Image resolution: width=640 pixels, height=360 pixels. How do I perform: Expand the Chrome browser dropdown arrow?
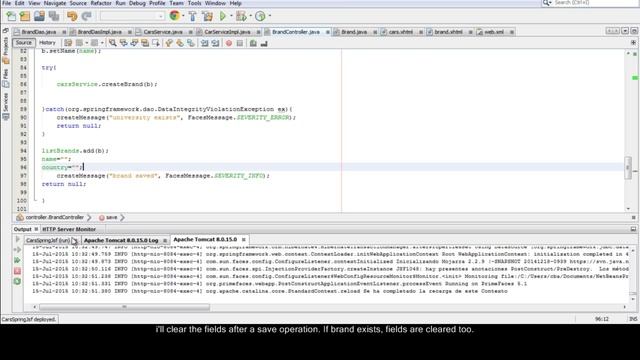183,16
